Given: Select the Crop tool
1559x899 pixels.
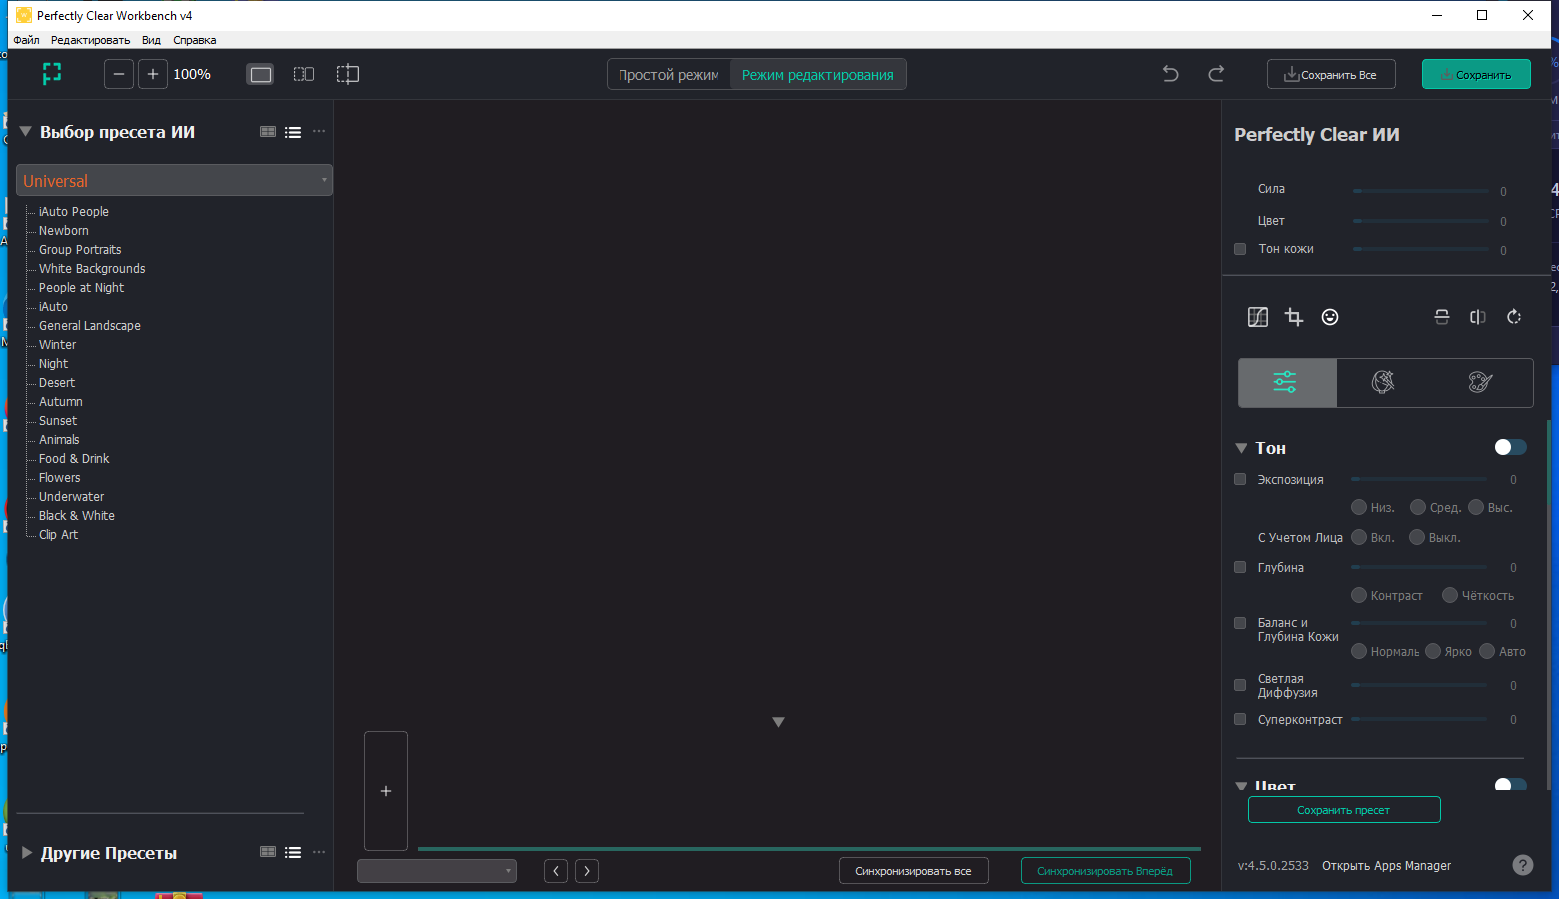Looking at the screenshot, I should click(1293, 317).
